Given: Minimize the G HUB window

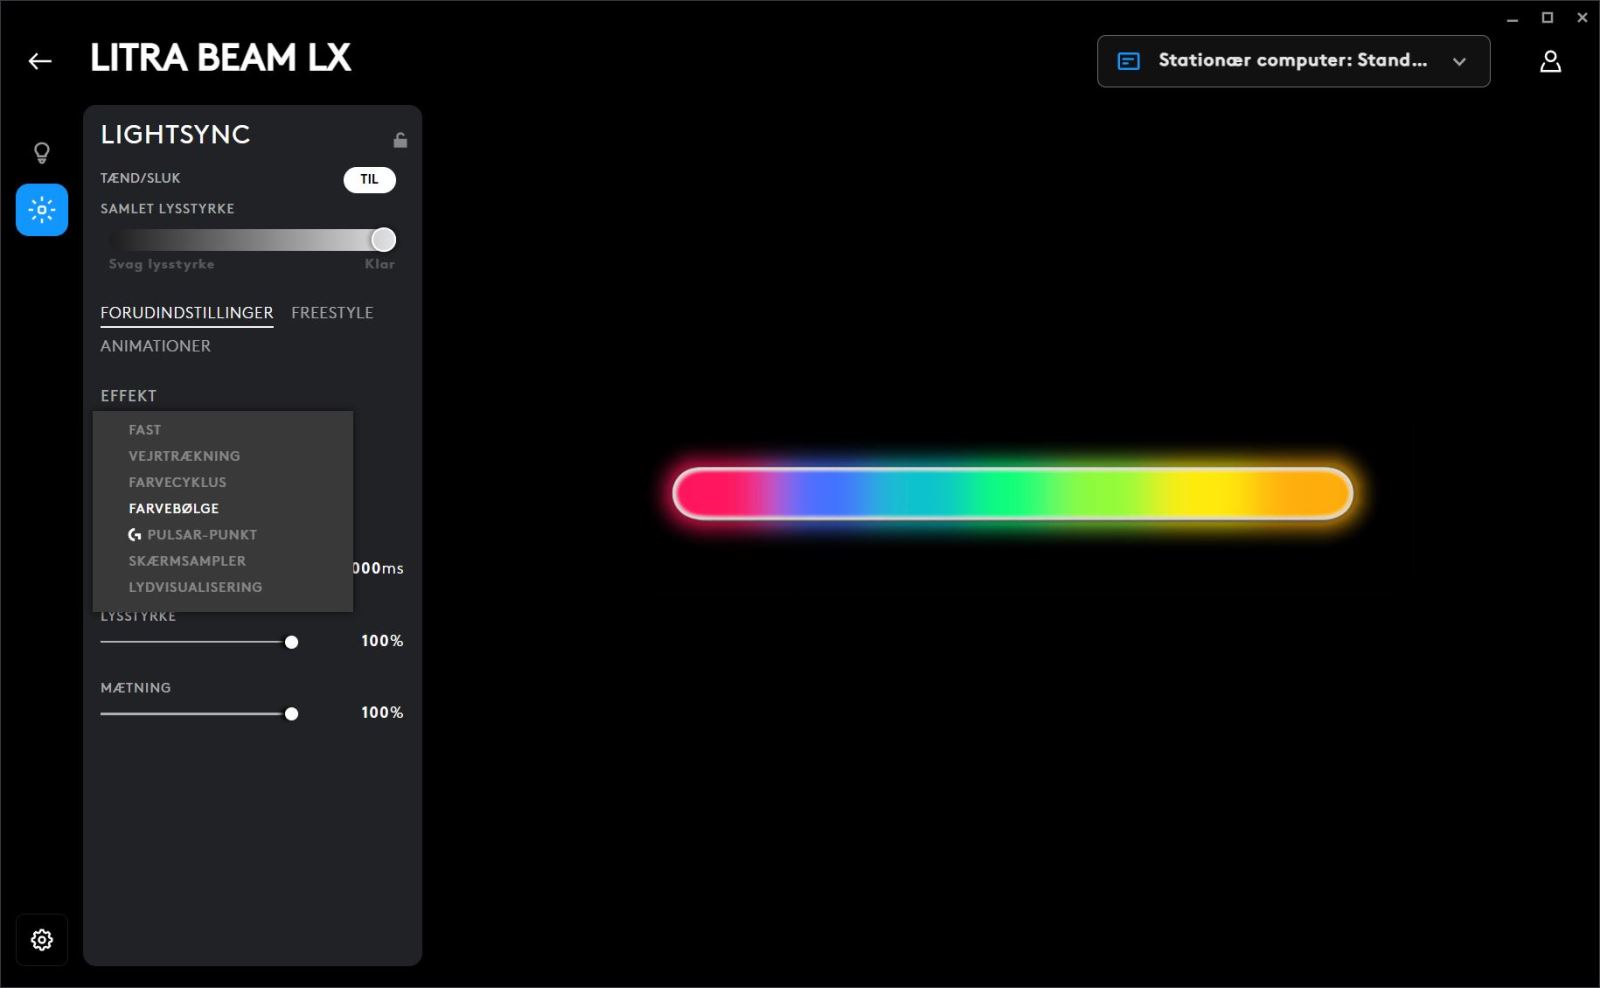Looking at the screenshot, I should tap(1512, 18).
